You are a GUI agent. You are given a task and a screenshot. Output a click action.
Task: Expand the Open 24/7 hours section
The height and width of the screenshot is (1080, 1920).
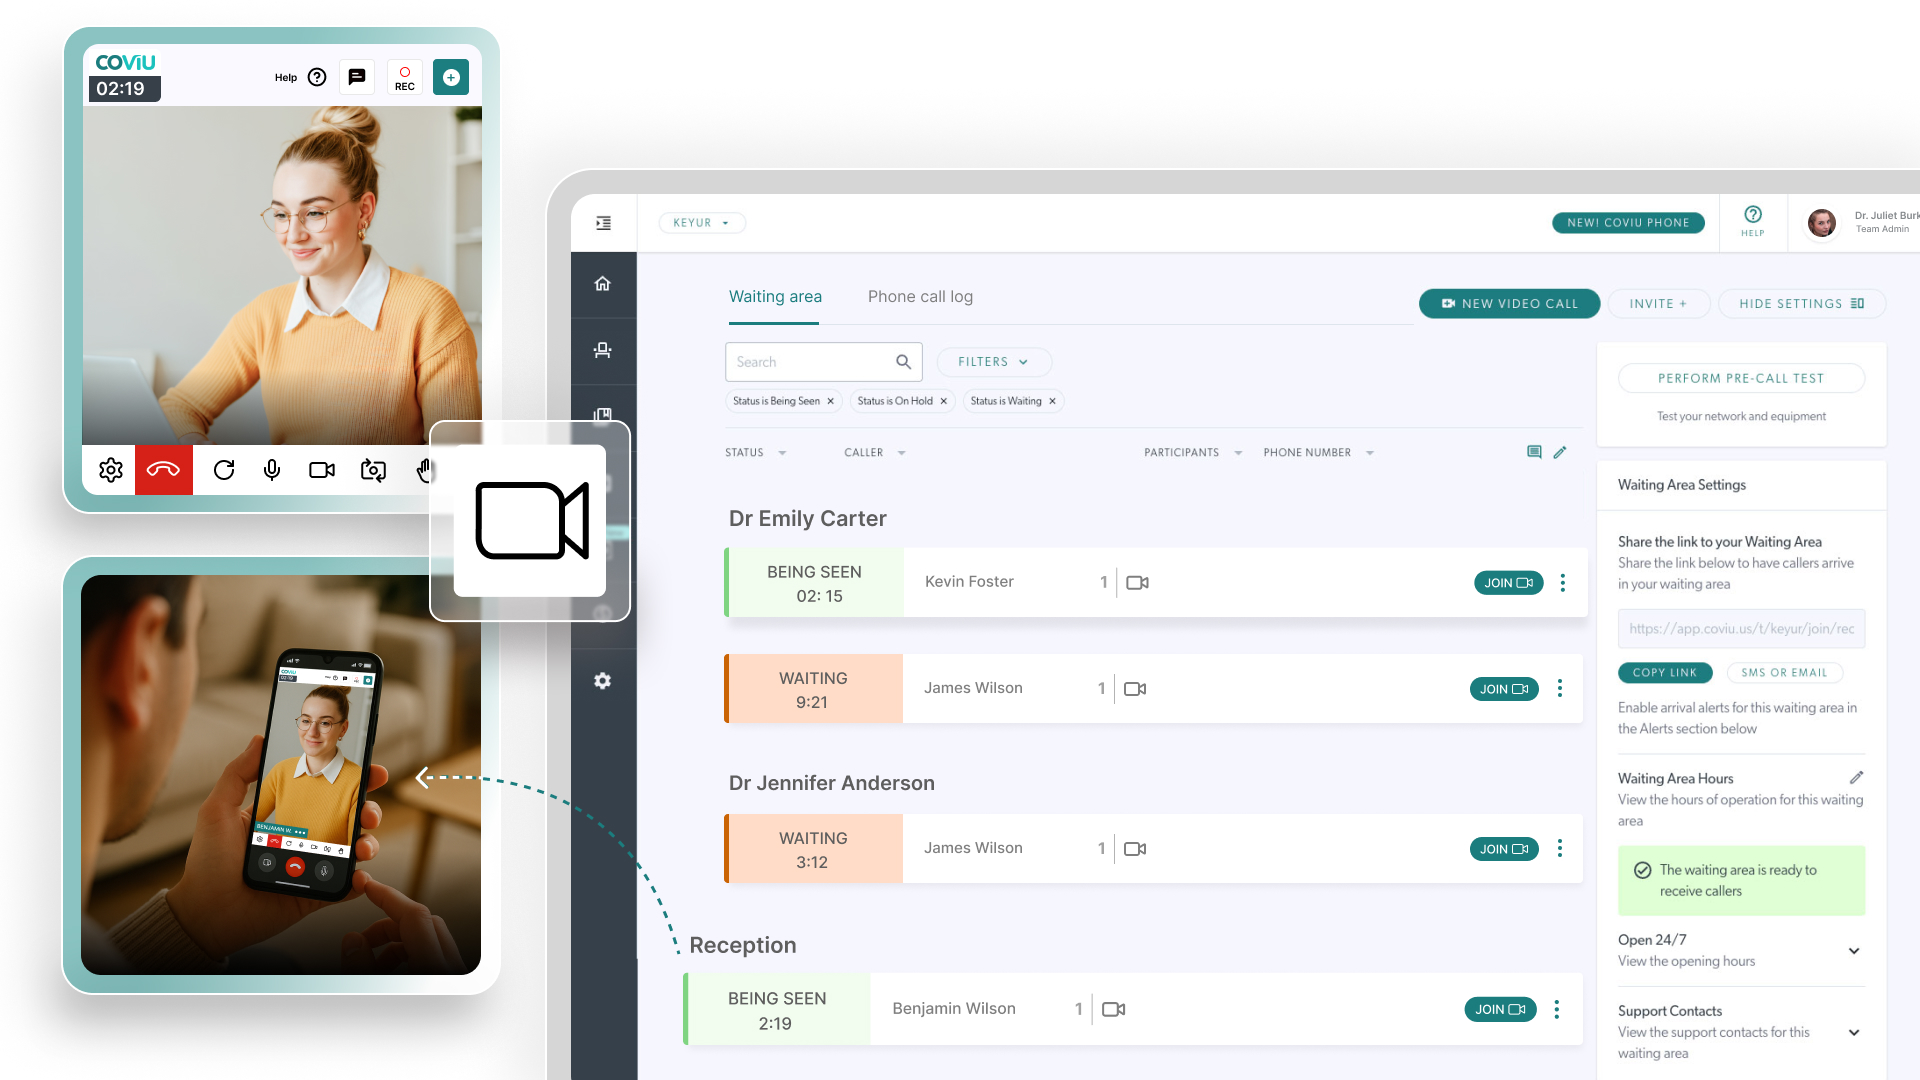(x=1853, y=951)
